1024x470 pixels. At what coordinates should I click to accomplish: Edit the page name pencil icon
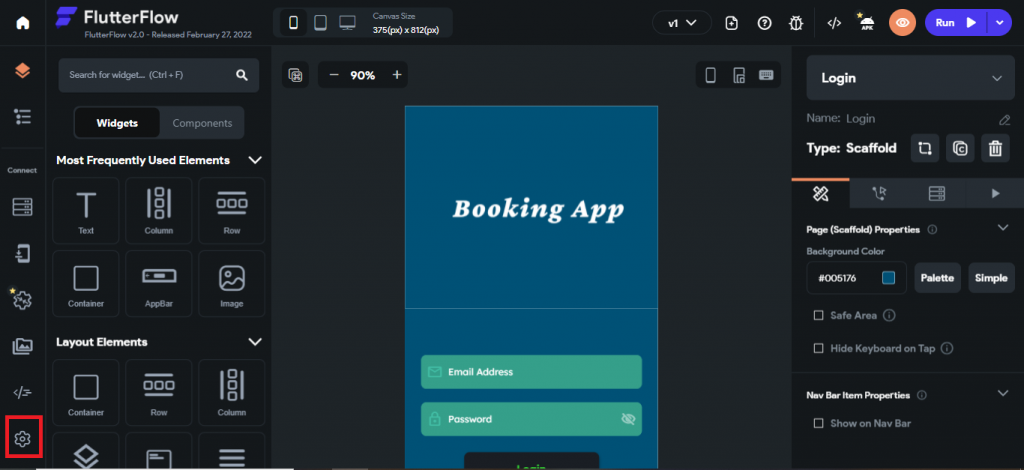pyautogui.click(x=1004, y=119)
